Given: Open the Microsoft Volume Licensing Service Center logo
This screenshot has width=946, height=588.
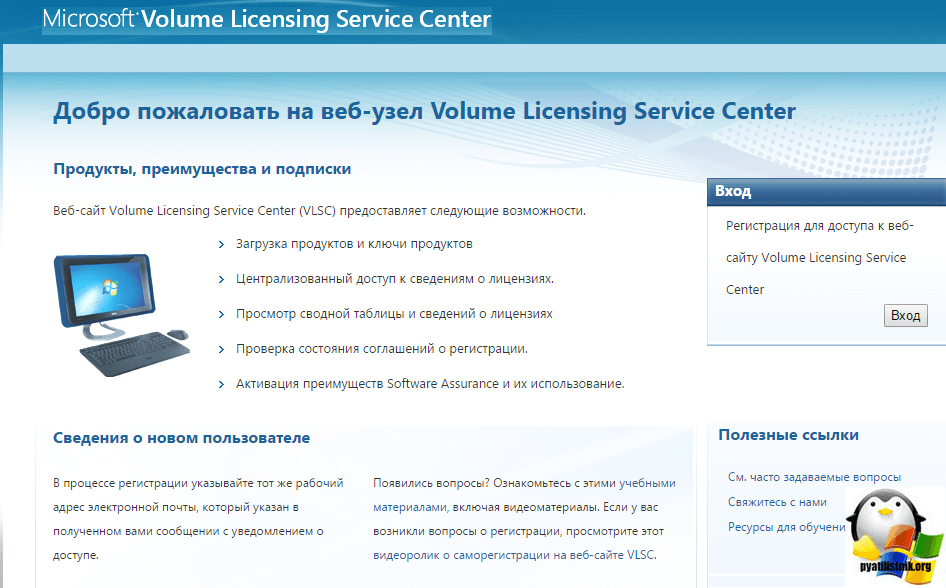Looking at the screenshot, I should tap(267, 19).
